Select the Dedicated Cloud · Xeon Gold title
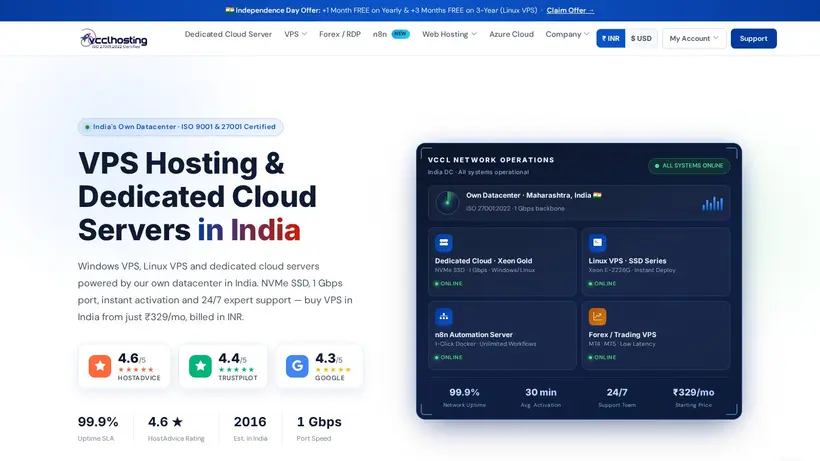Image resolution: width=820 pixels, height=461 pixels. tap(483, 261)
